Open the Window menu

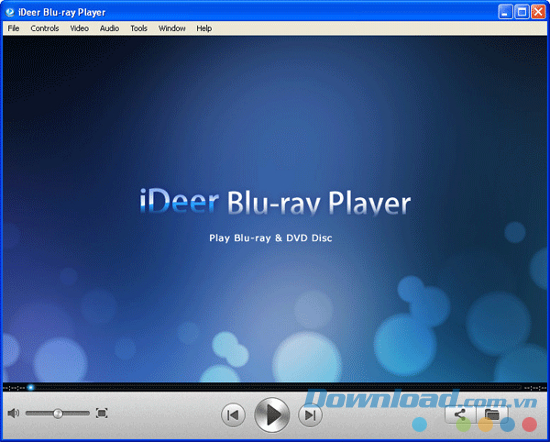click(172, 28)
